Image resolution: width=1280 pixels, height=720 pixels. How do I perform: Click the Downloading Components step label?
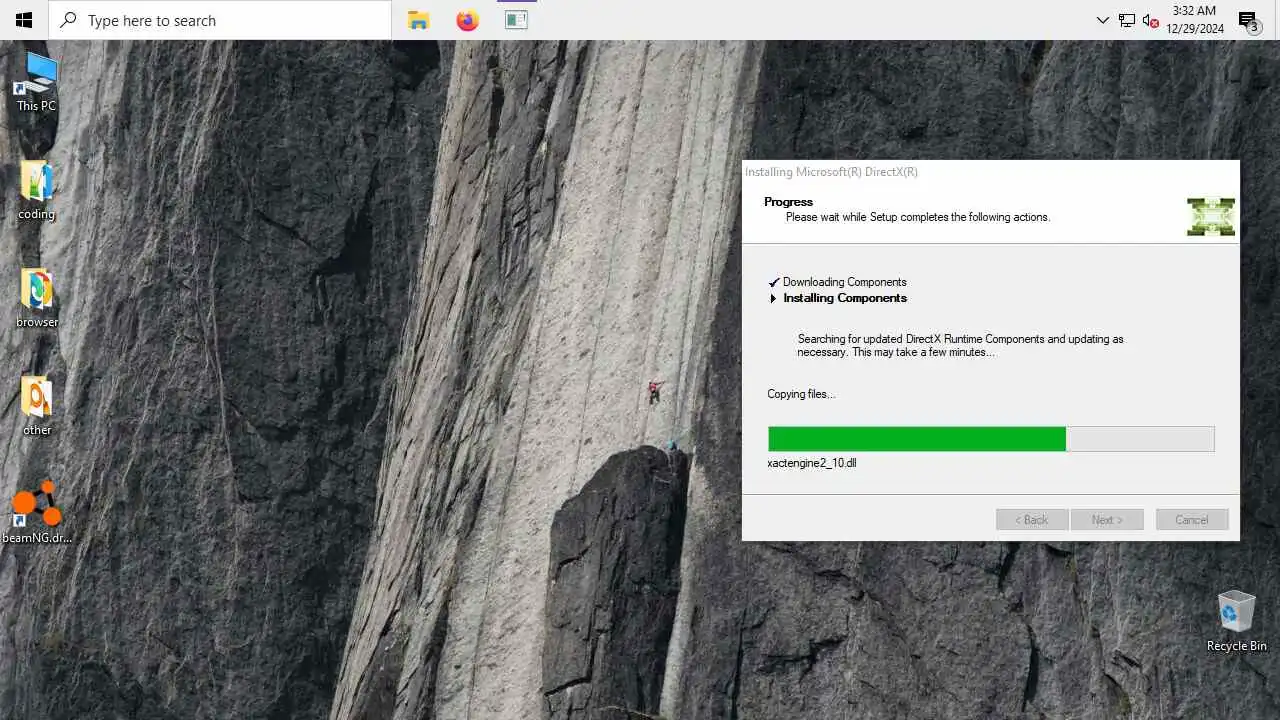click(845, 282)
